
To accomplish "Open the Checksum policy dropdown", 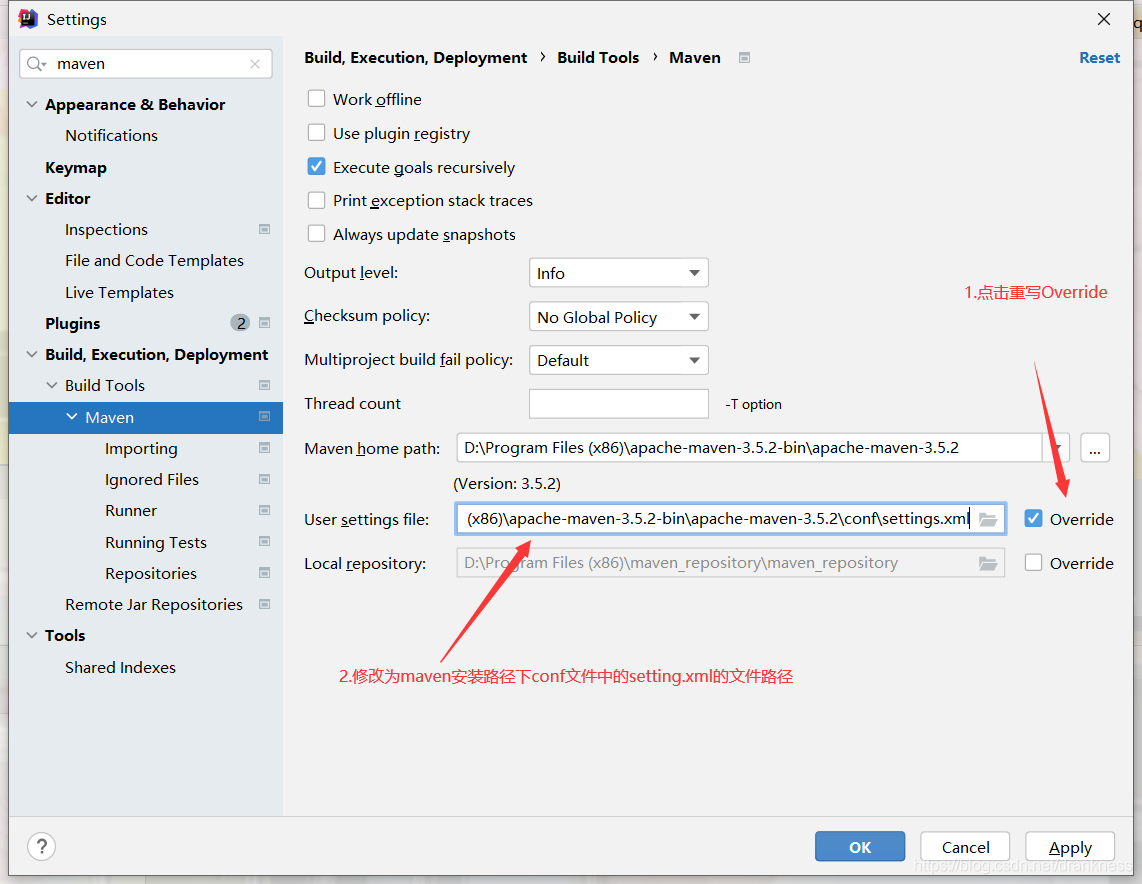I will (x=618, y=317).
